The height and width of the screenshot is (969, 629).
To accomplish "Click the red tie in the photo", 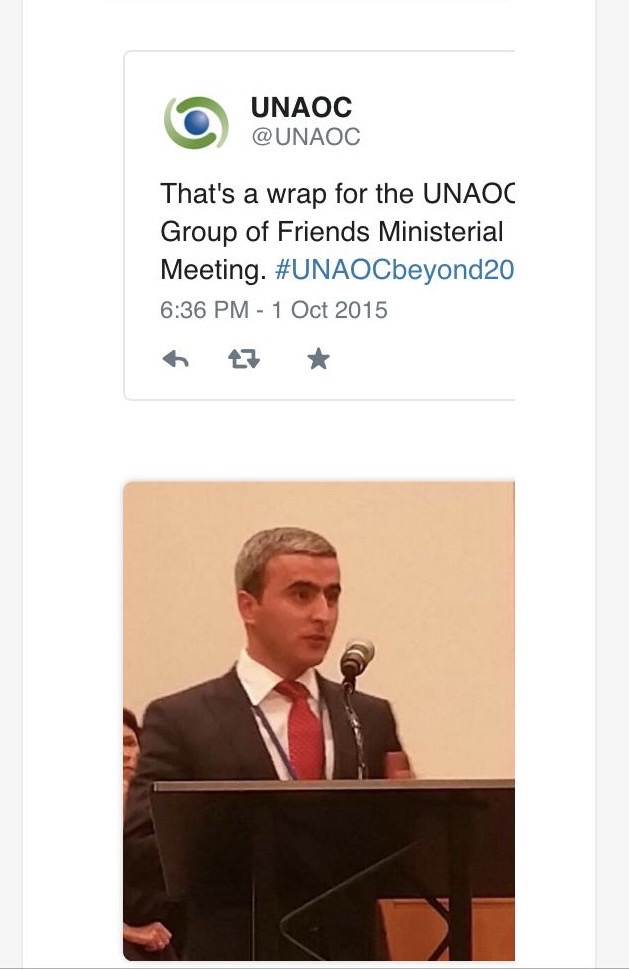I will click(303, 729).
